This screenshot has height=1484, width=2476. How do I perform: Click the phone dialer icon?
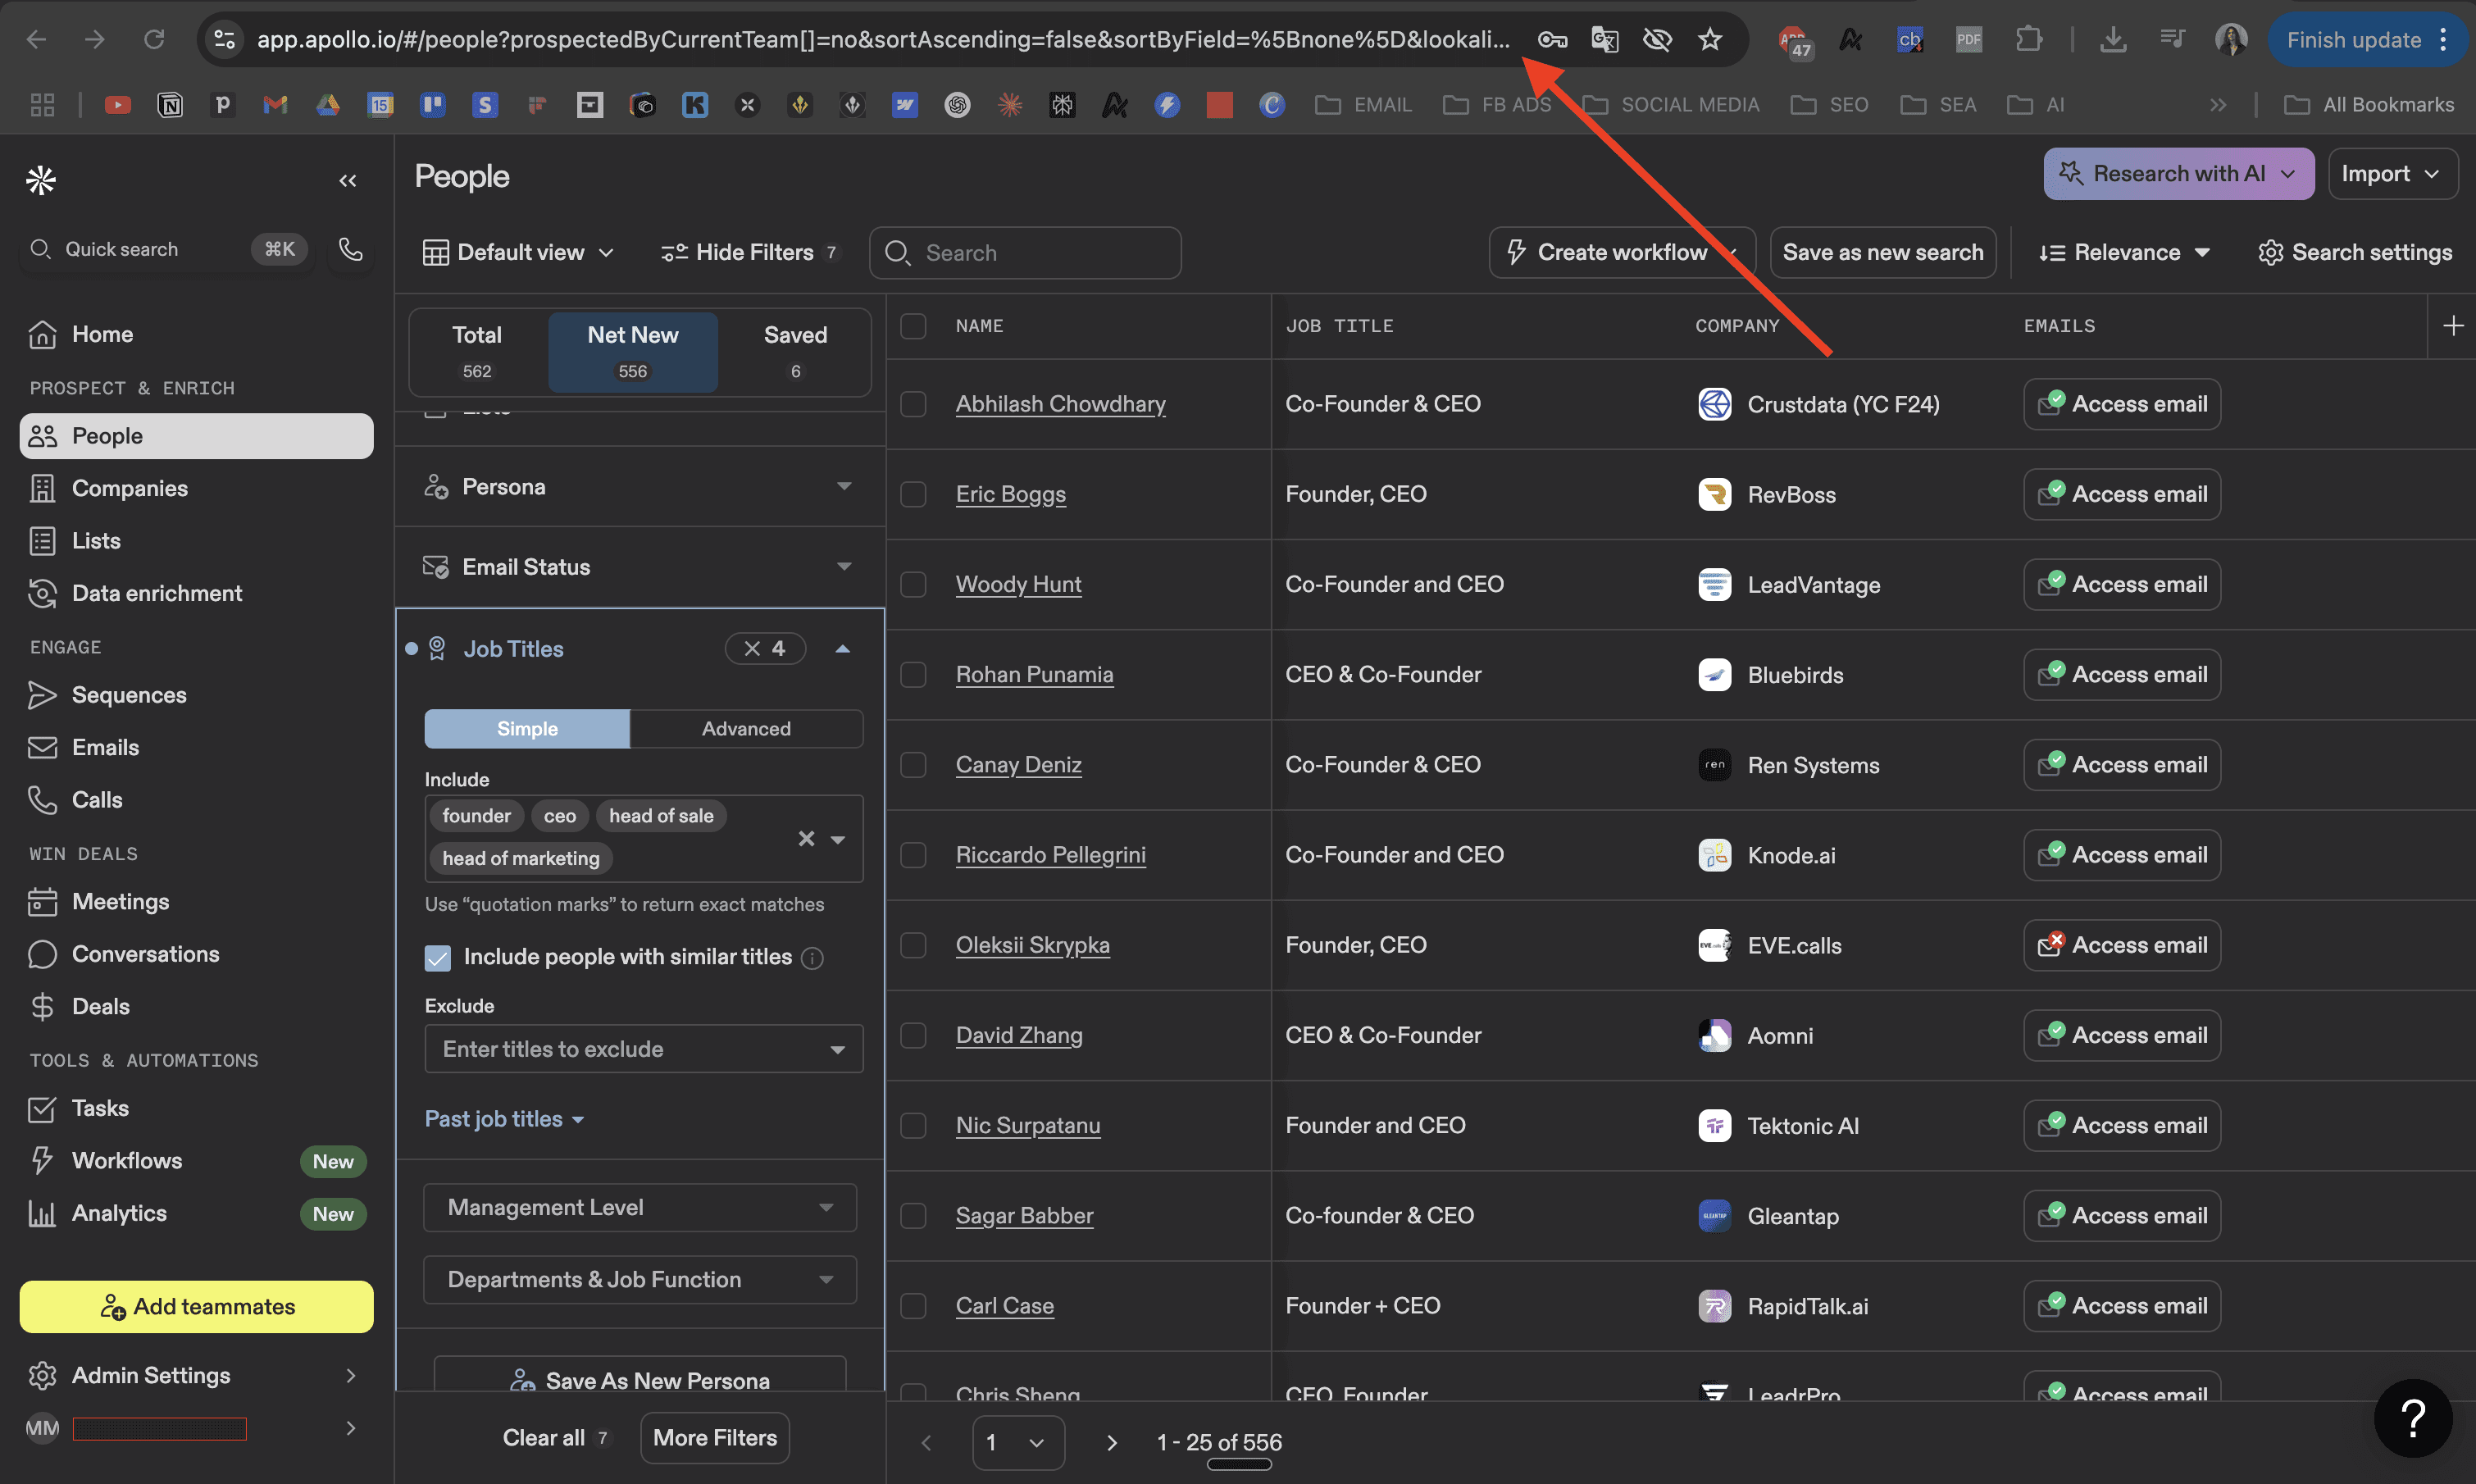pyautogui.click(x=350, y=249)
